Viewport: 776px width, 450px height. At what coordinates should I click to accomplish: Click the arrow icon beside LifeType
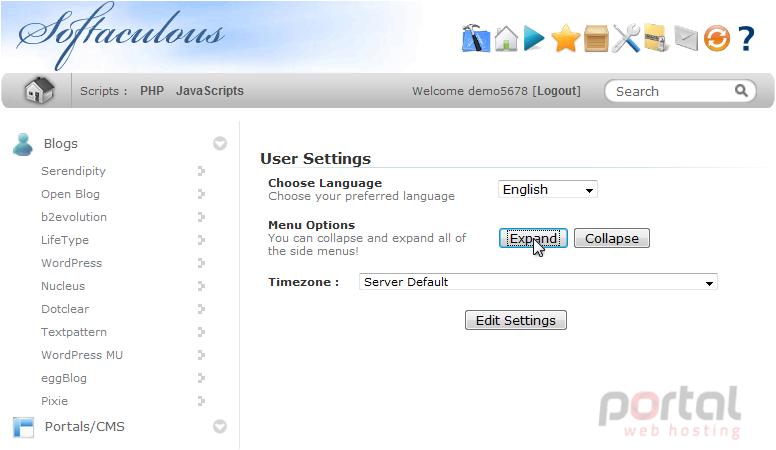201,240
